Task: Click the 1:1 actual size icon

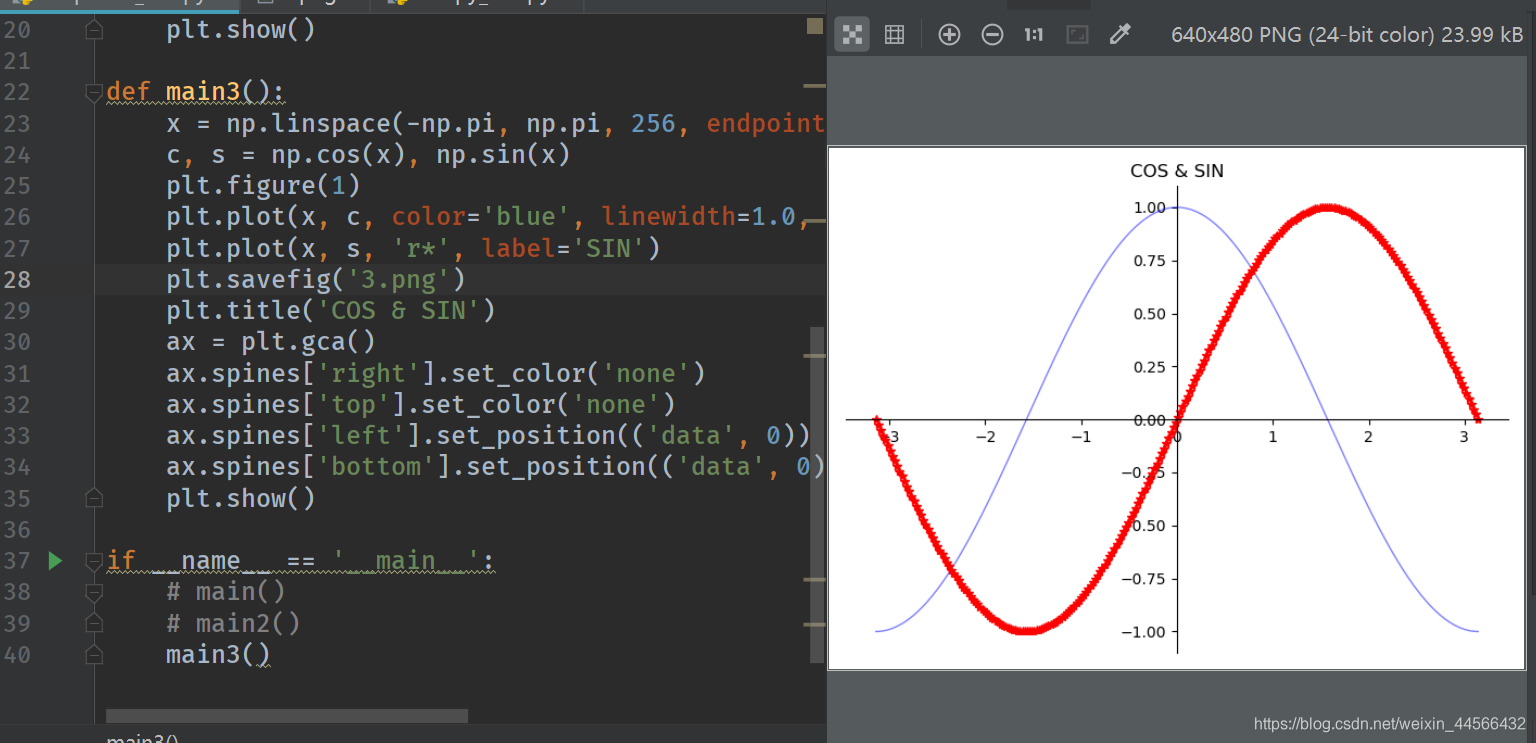Action: 1033,33
